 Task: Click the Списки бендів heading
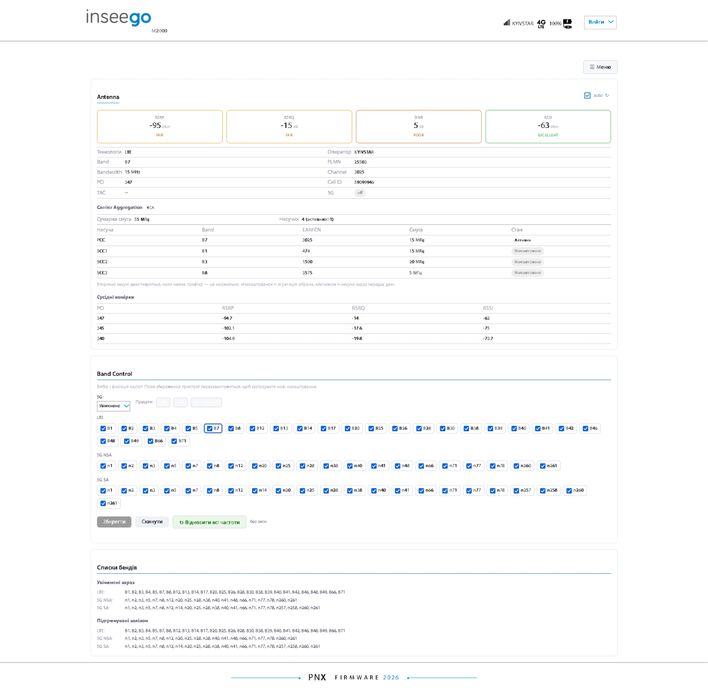coord(117,568)
